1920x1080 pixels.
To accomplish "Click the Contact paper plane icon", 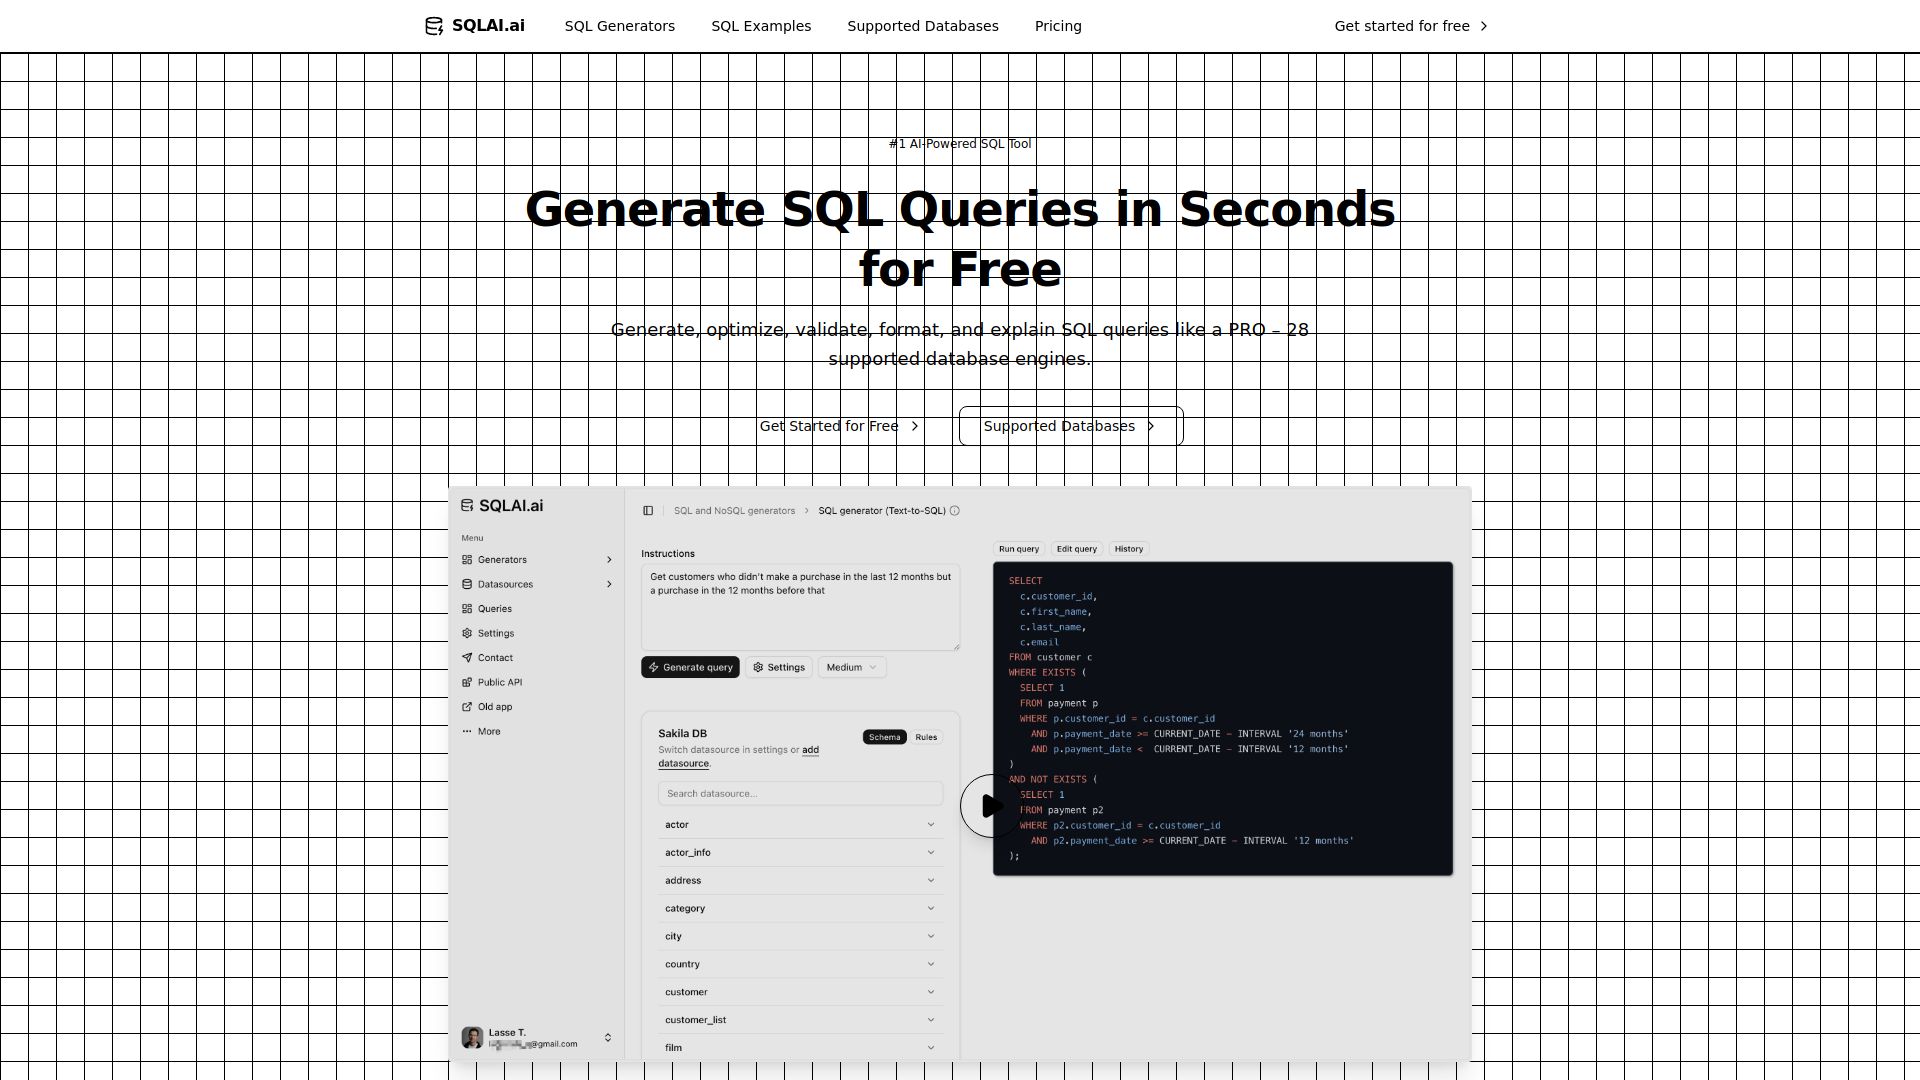I will (x=467, y=658).
